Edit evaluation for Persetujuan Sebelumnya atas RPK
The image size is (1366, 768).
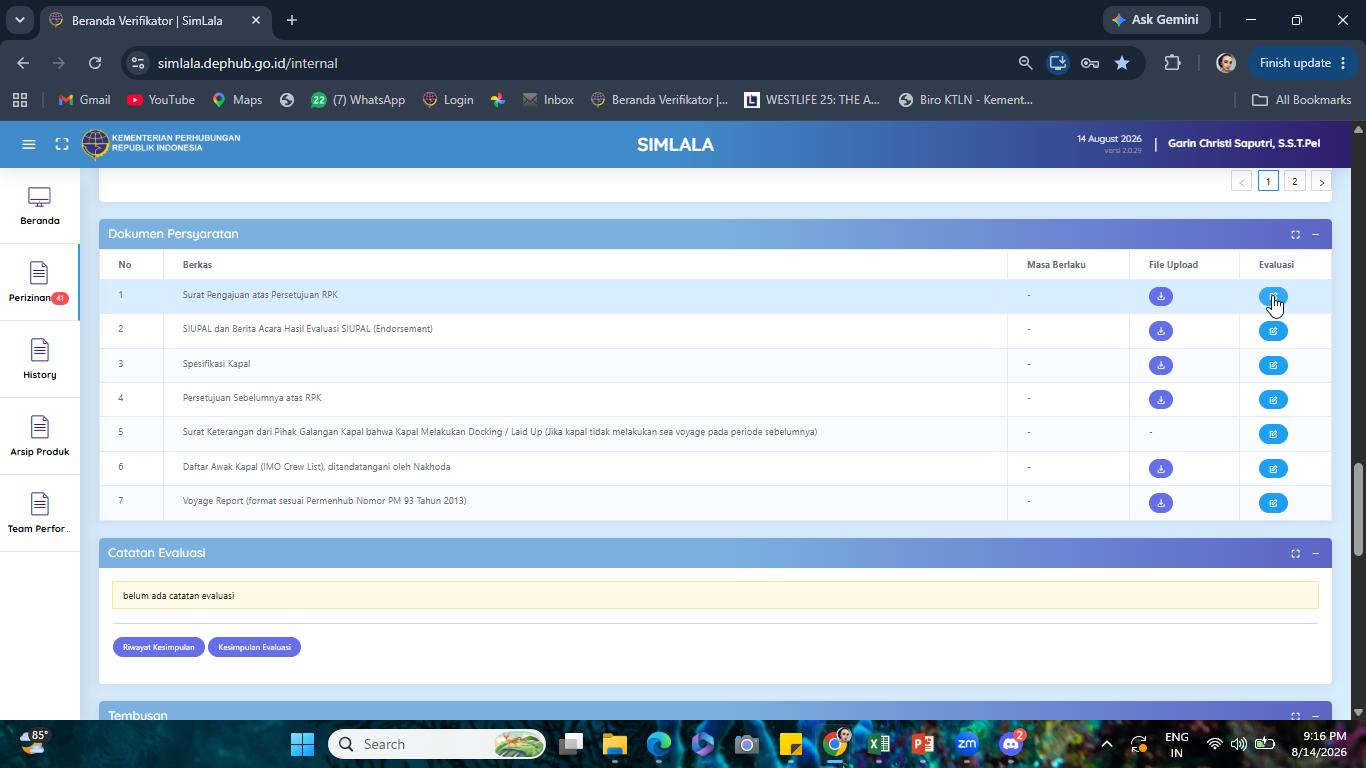tap(1273, 400)
